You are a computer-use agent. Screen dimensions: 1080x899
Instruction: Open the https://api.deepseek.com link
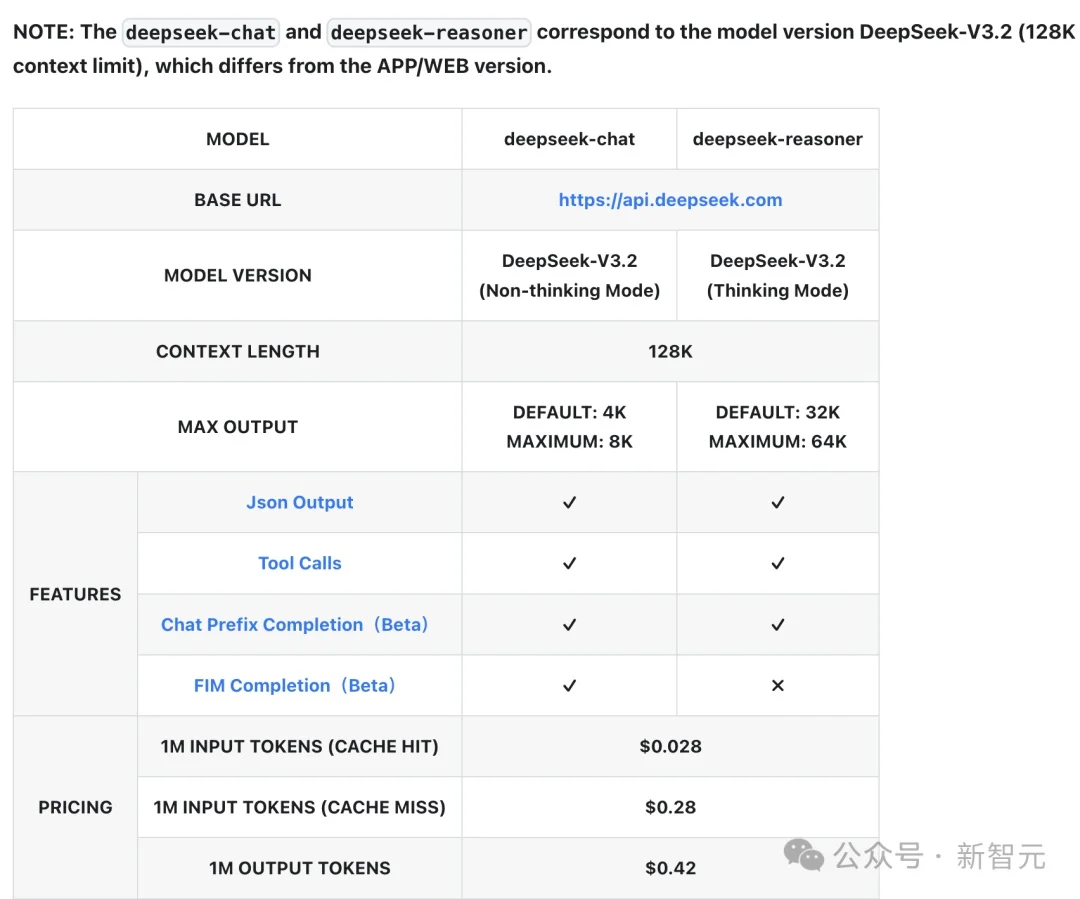(x=670, y=200)
